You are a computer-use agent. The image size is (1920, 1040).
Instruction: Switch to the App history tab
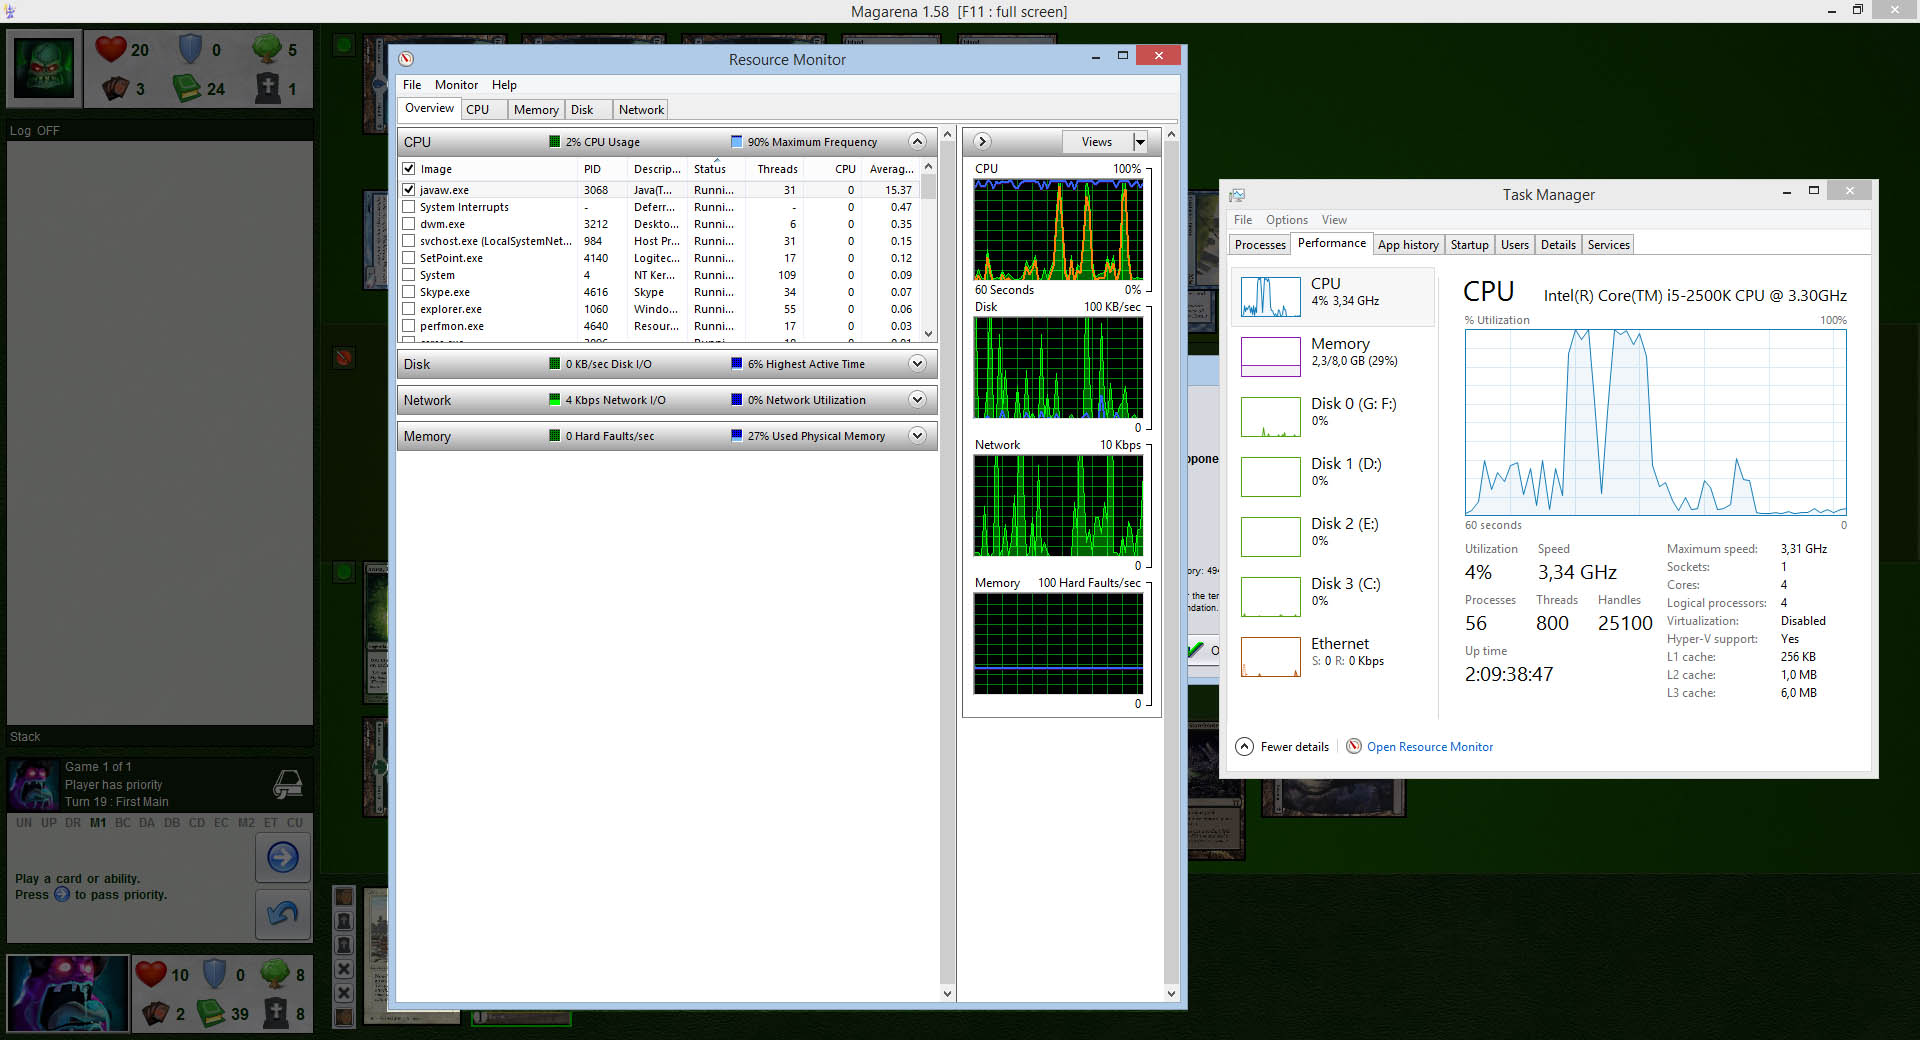tap(1407, 245)
